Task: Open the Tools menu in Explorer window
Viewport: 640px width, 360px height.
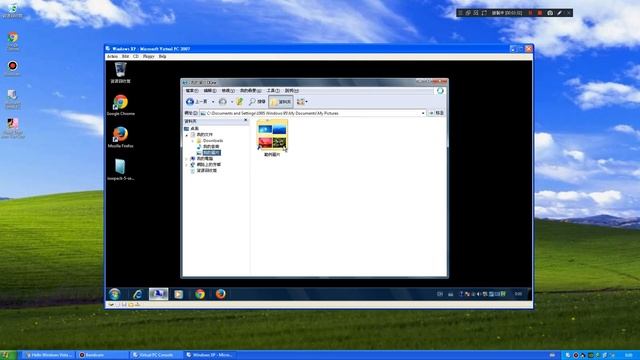Action: click(x=273, y=91)
